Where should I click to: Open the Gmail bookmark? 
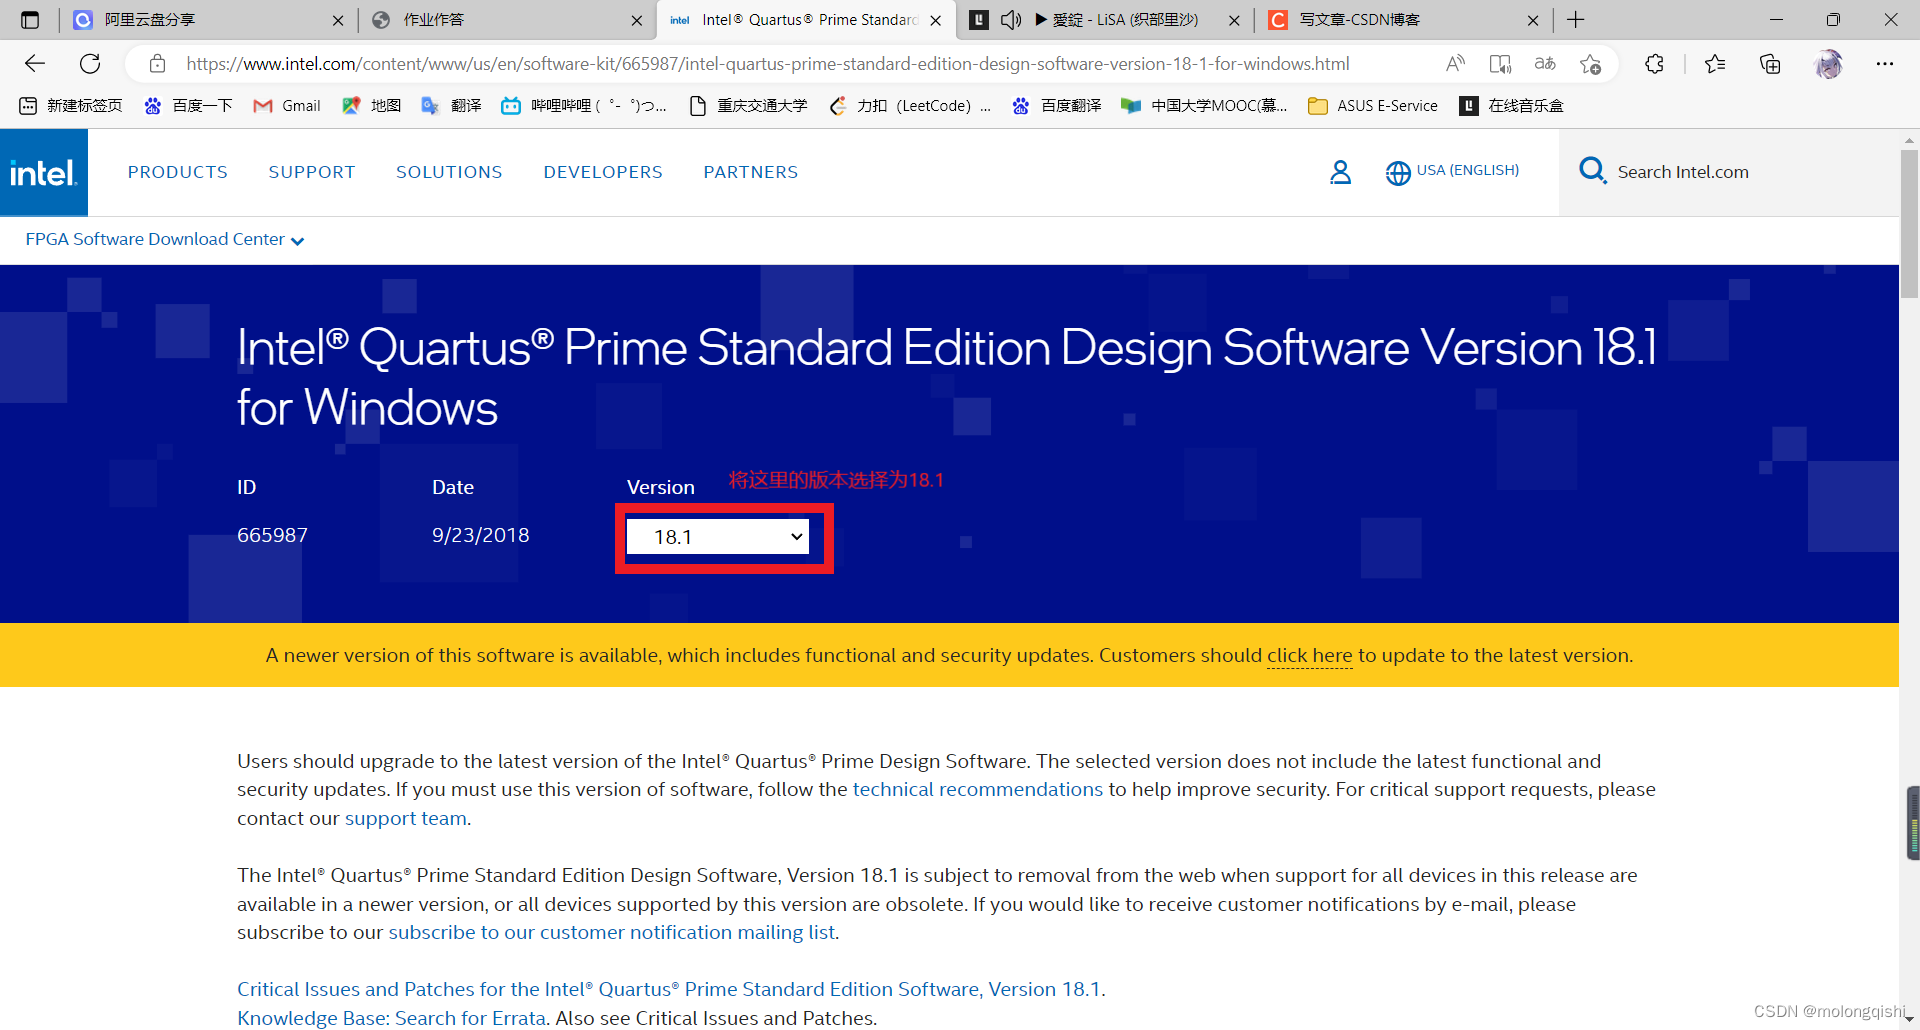[x=287, y=106]
